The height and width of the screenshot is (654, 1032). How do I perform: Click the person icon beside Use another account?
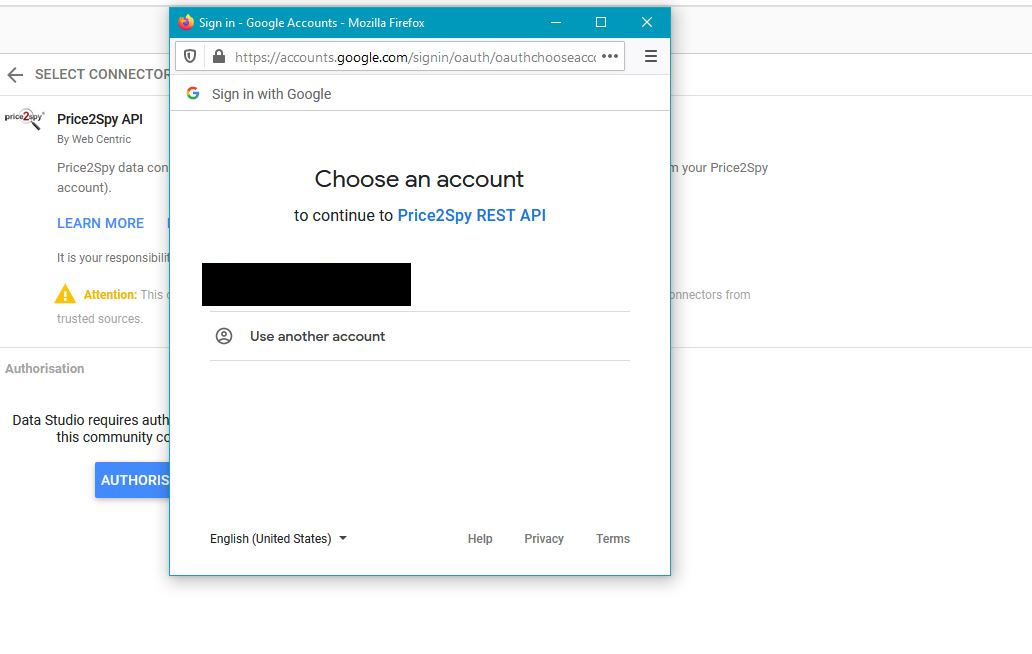[224, 336]
